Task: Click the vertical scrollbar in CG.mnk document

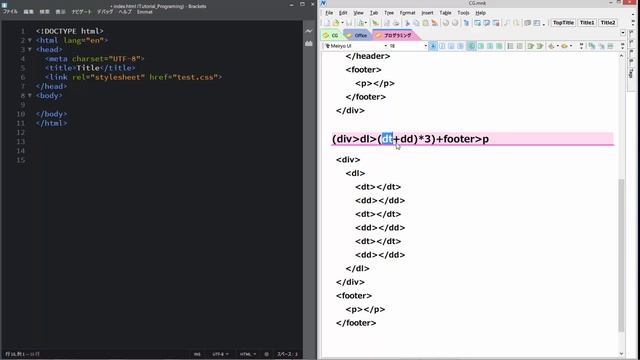Action: click(x=621, y=255)
